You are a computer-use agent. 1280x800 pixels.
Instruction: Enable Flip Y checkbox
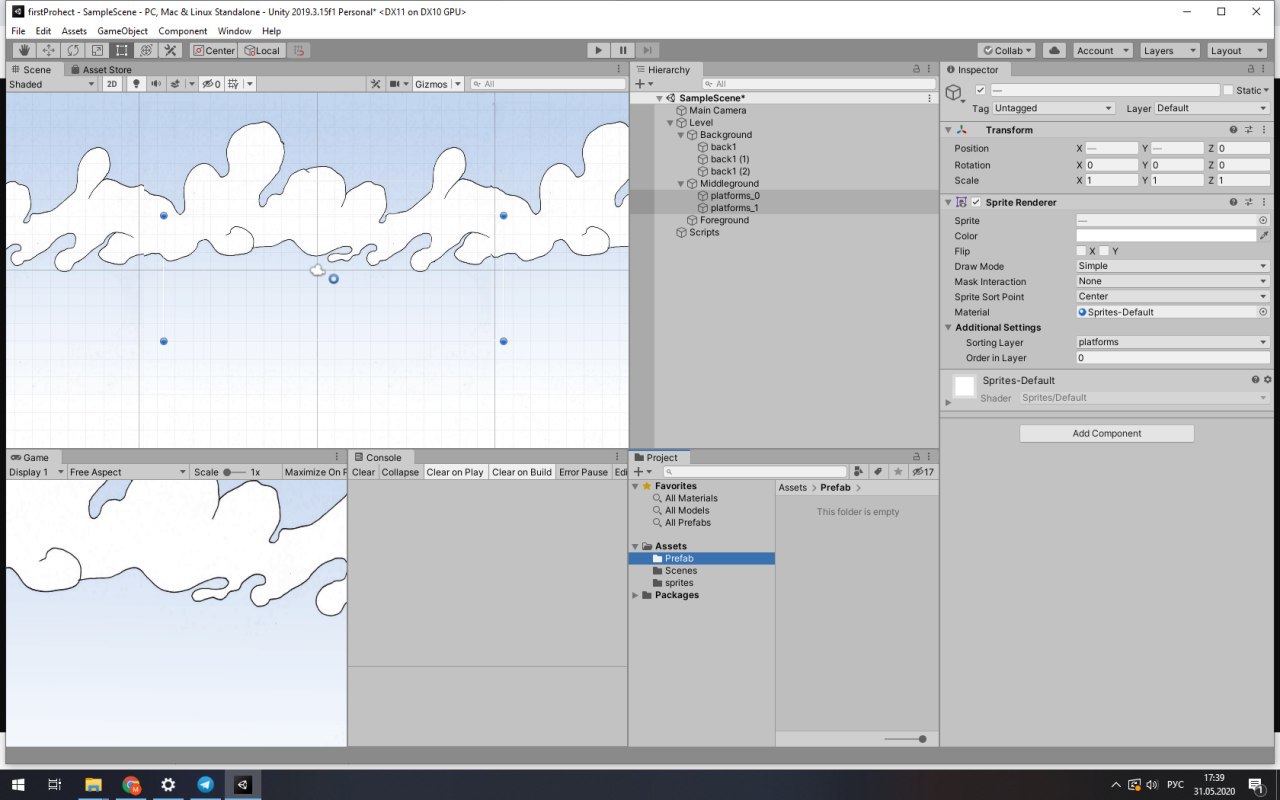coord(1105,251)
